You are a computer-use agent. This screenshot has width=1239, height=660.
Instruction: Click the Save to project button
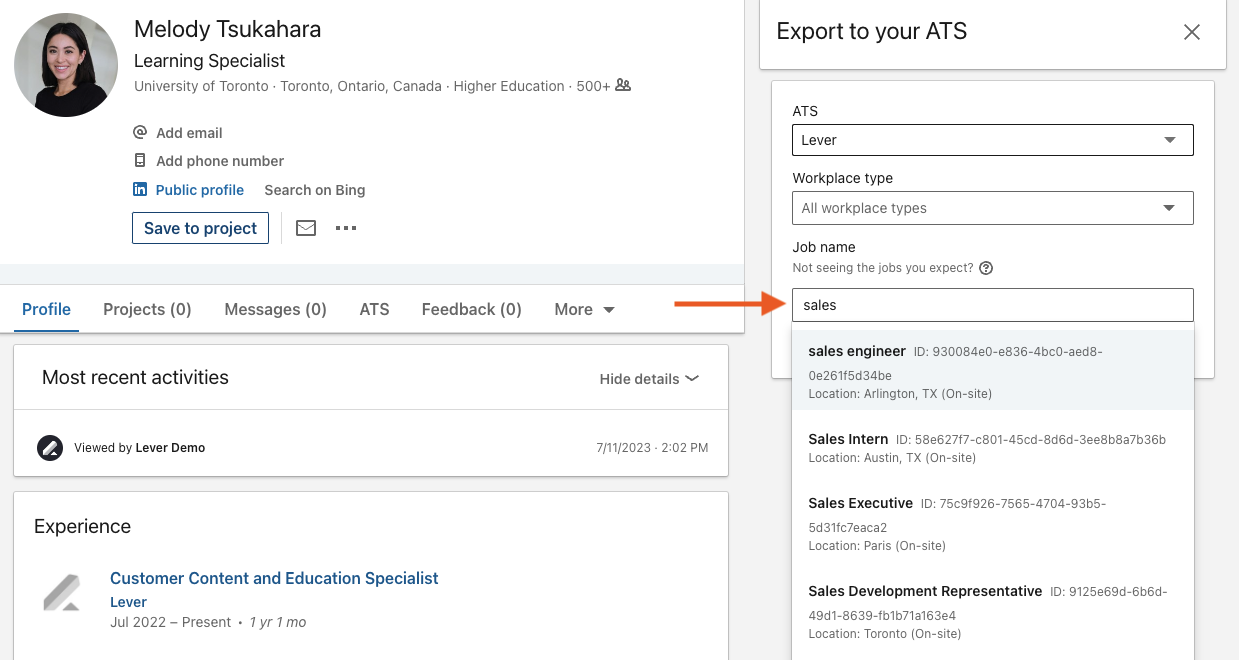[x=200, y=228]
